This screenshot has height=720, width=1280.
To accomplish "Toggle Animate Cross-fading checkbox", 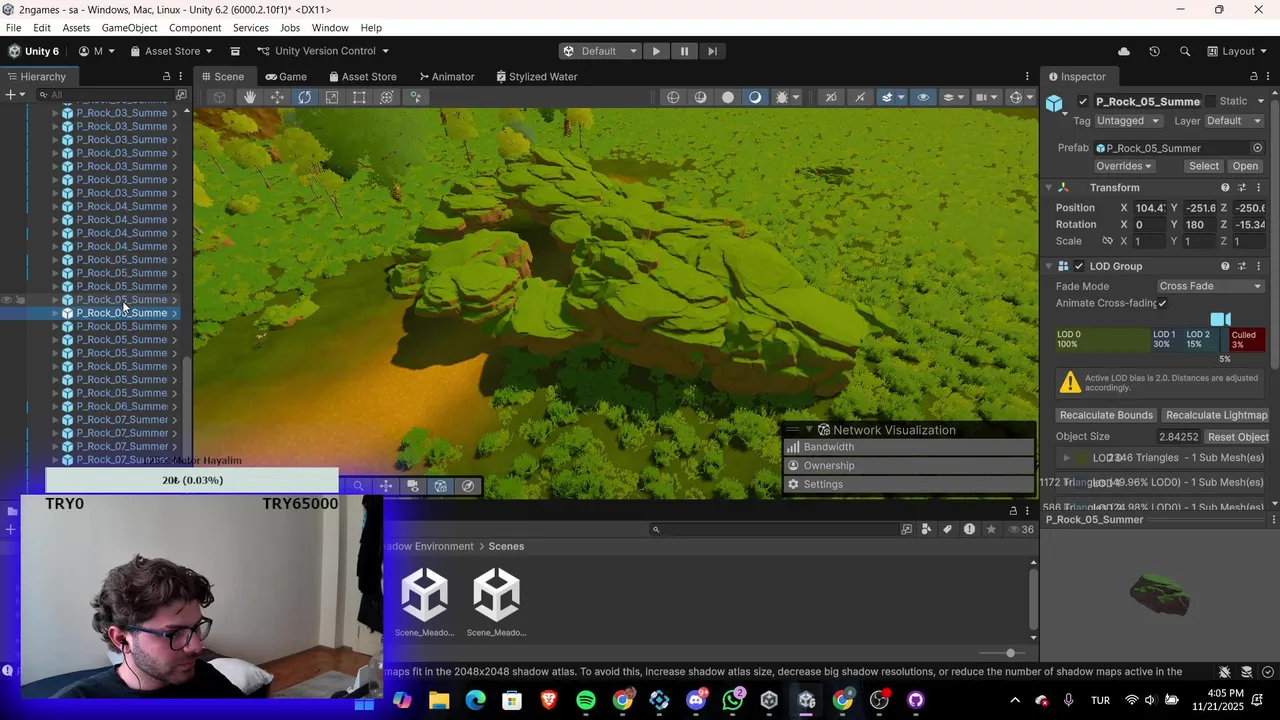I will click(x=1162, y=303).
